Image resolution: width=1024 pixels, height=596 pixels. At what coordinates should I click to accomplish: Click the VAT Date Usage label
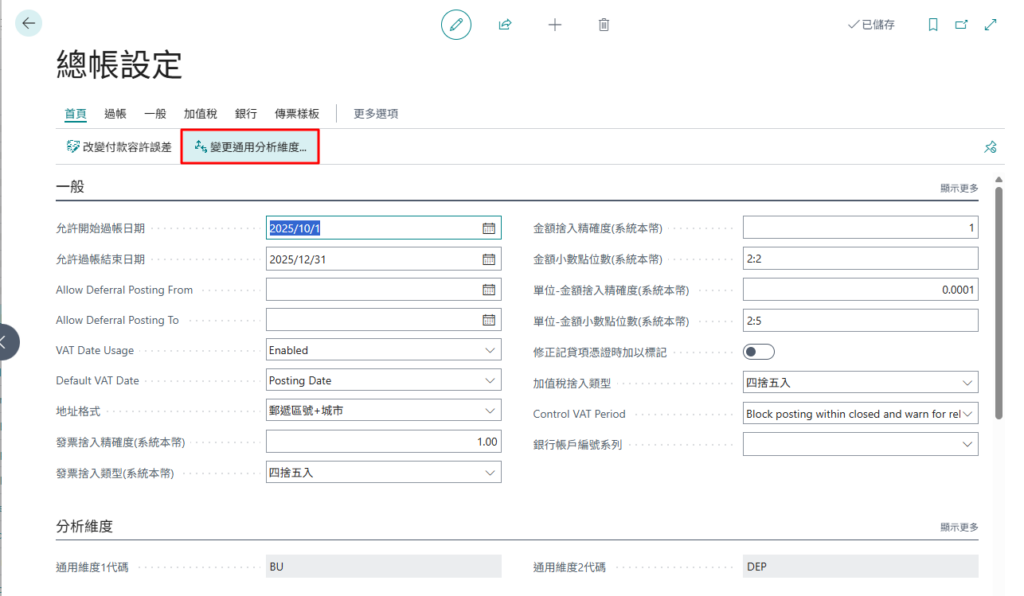(95, 351)
